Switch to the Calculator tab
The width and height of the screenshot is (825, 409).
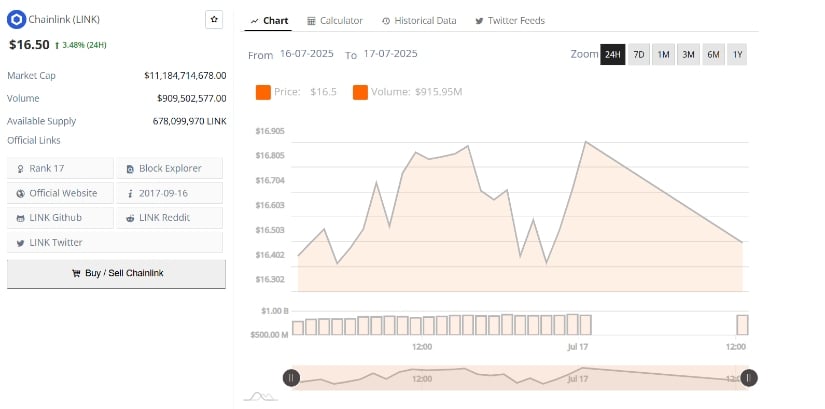335,21
